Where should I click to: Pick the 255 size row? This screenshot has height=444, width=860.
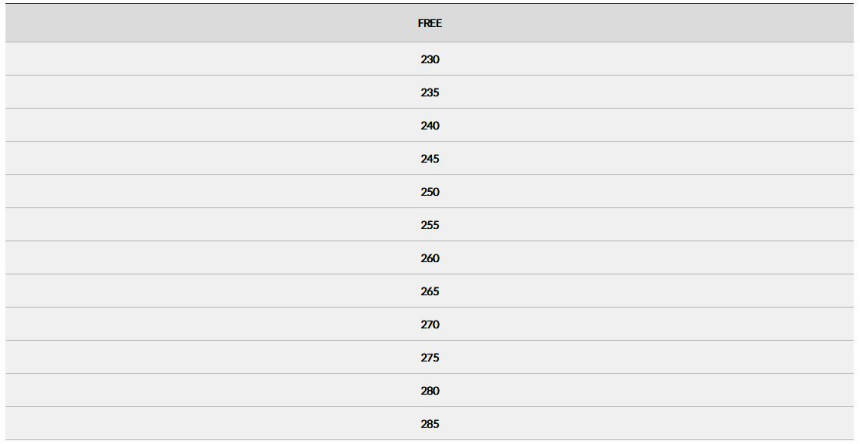point(429,225)
